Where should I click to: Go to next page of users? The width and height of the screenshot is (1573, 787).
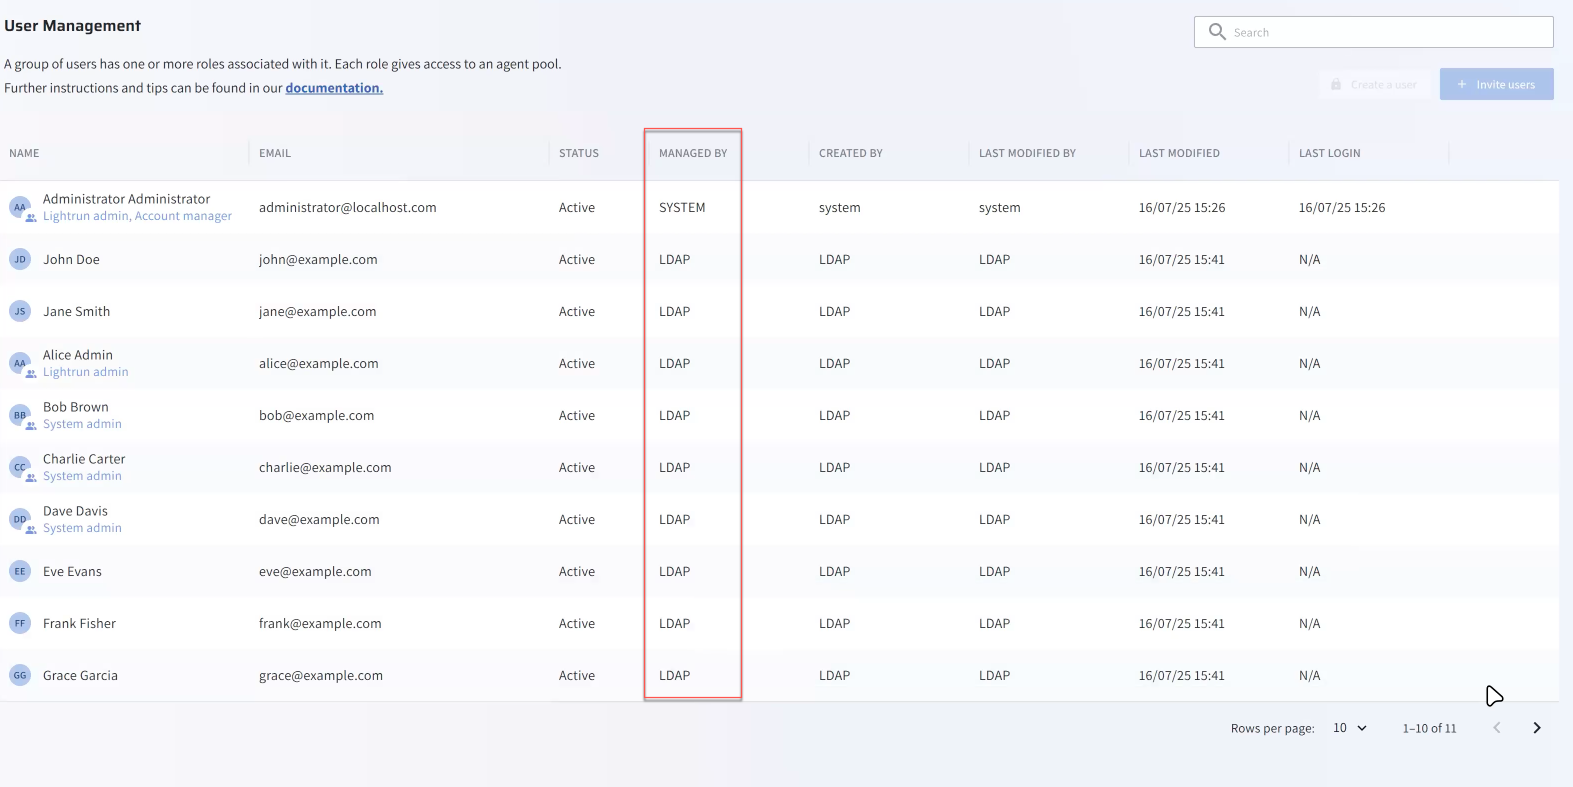point(1536,728)
